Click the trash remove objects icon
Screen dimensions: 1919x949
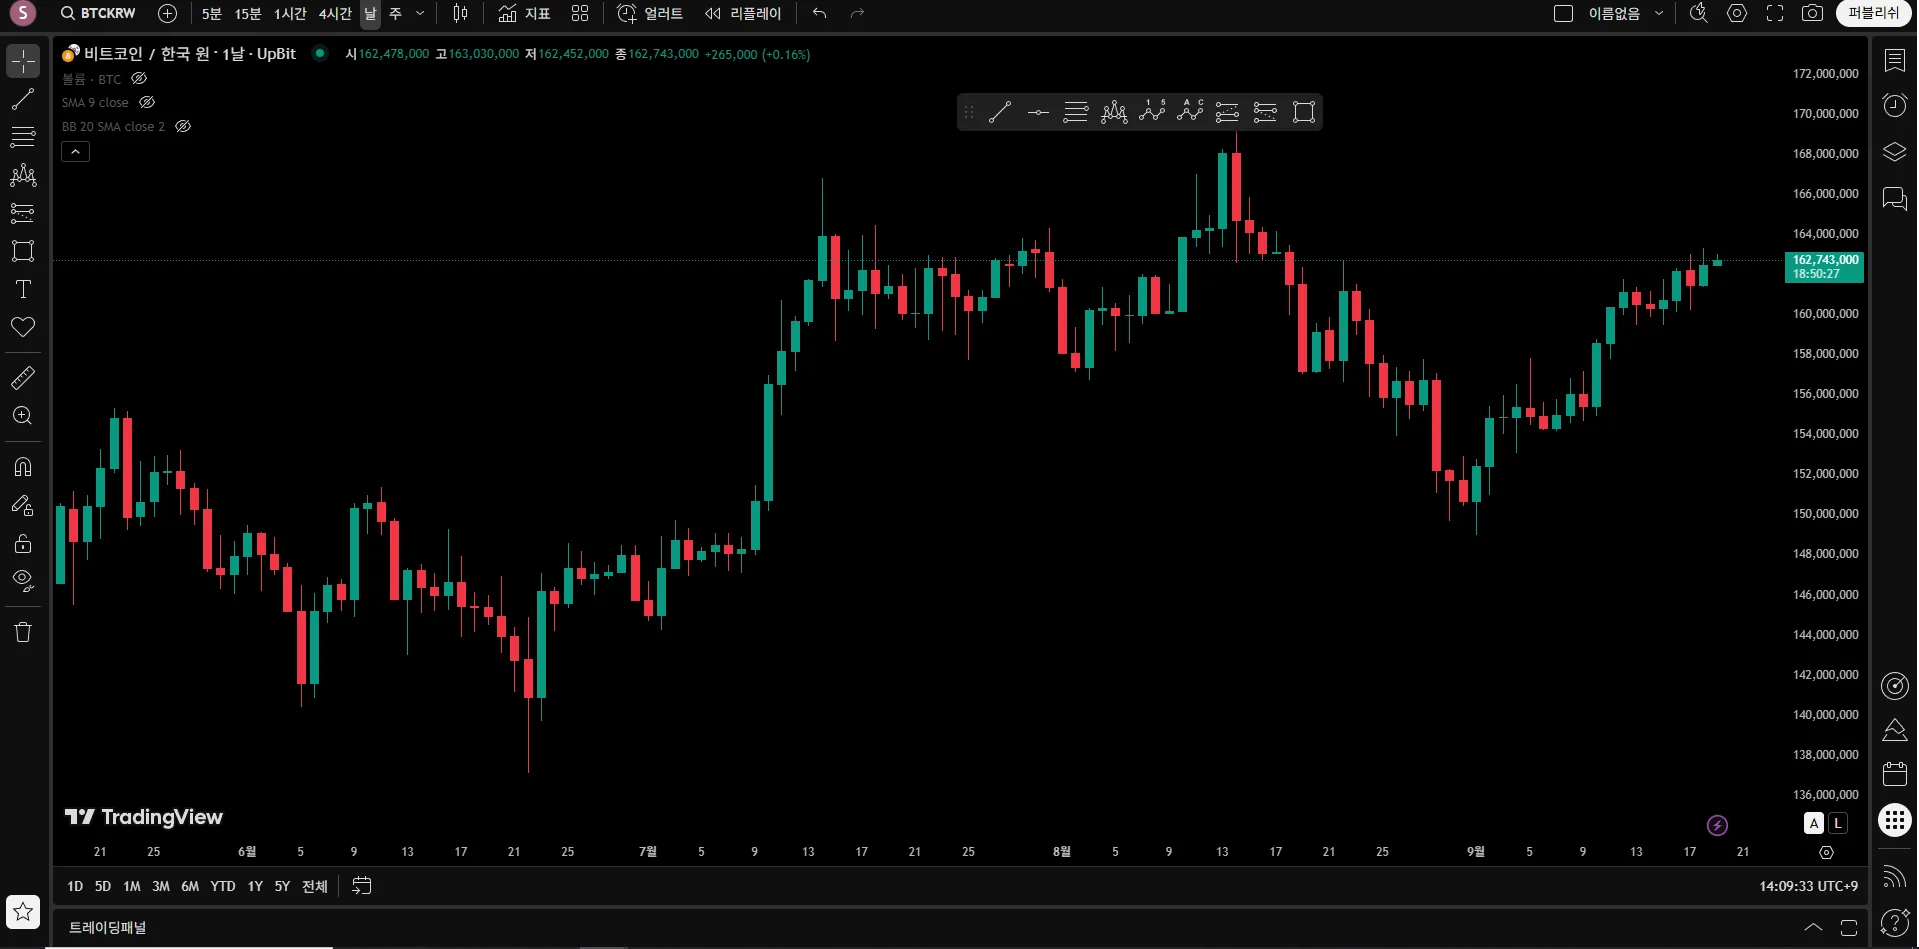point(23,632)
